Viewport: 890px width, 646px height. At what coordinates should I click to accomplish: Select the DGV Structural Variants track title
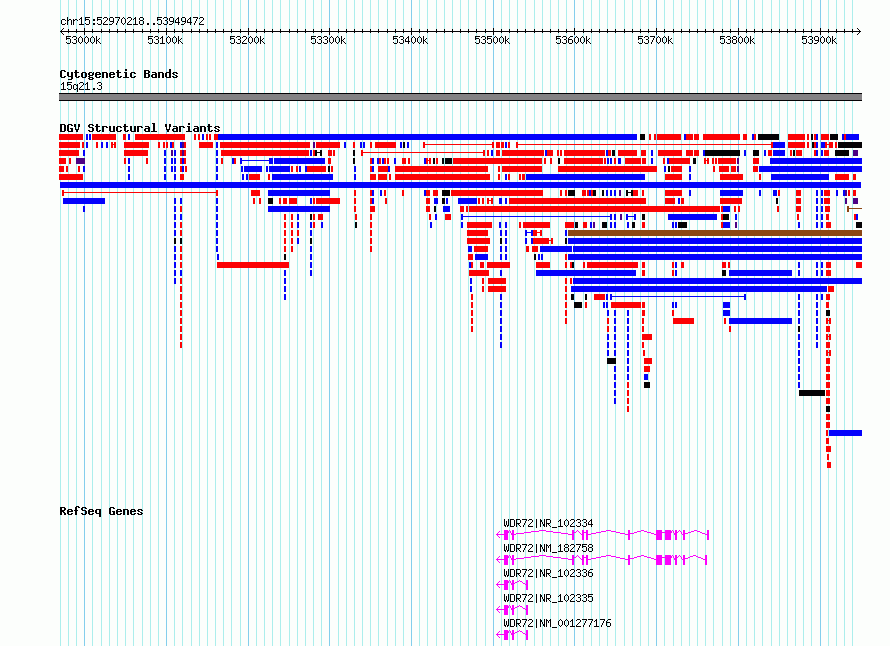pyautogui.click(x=140, y=128)
